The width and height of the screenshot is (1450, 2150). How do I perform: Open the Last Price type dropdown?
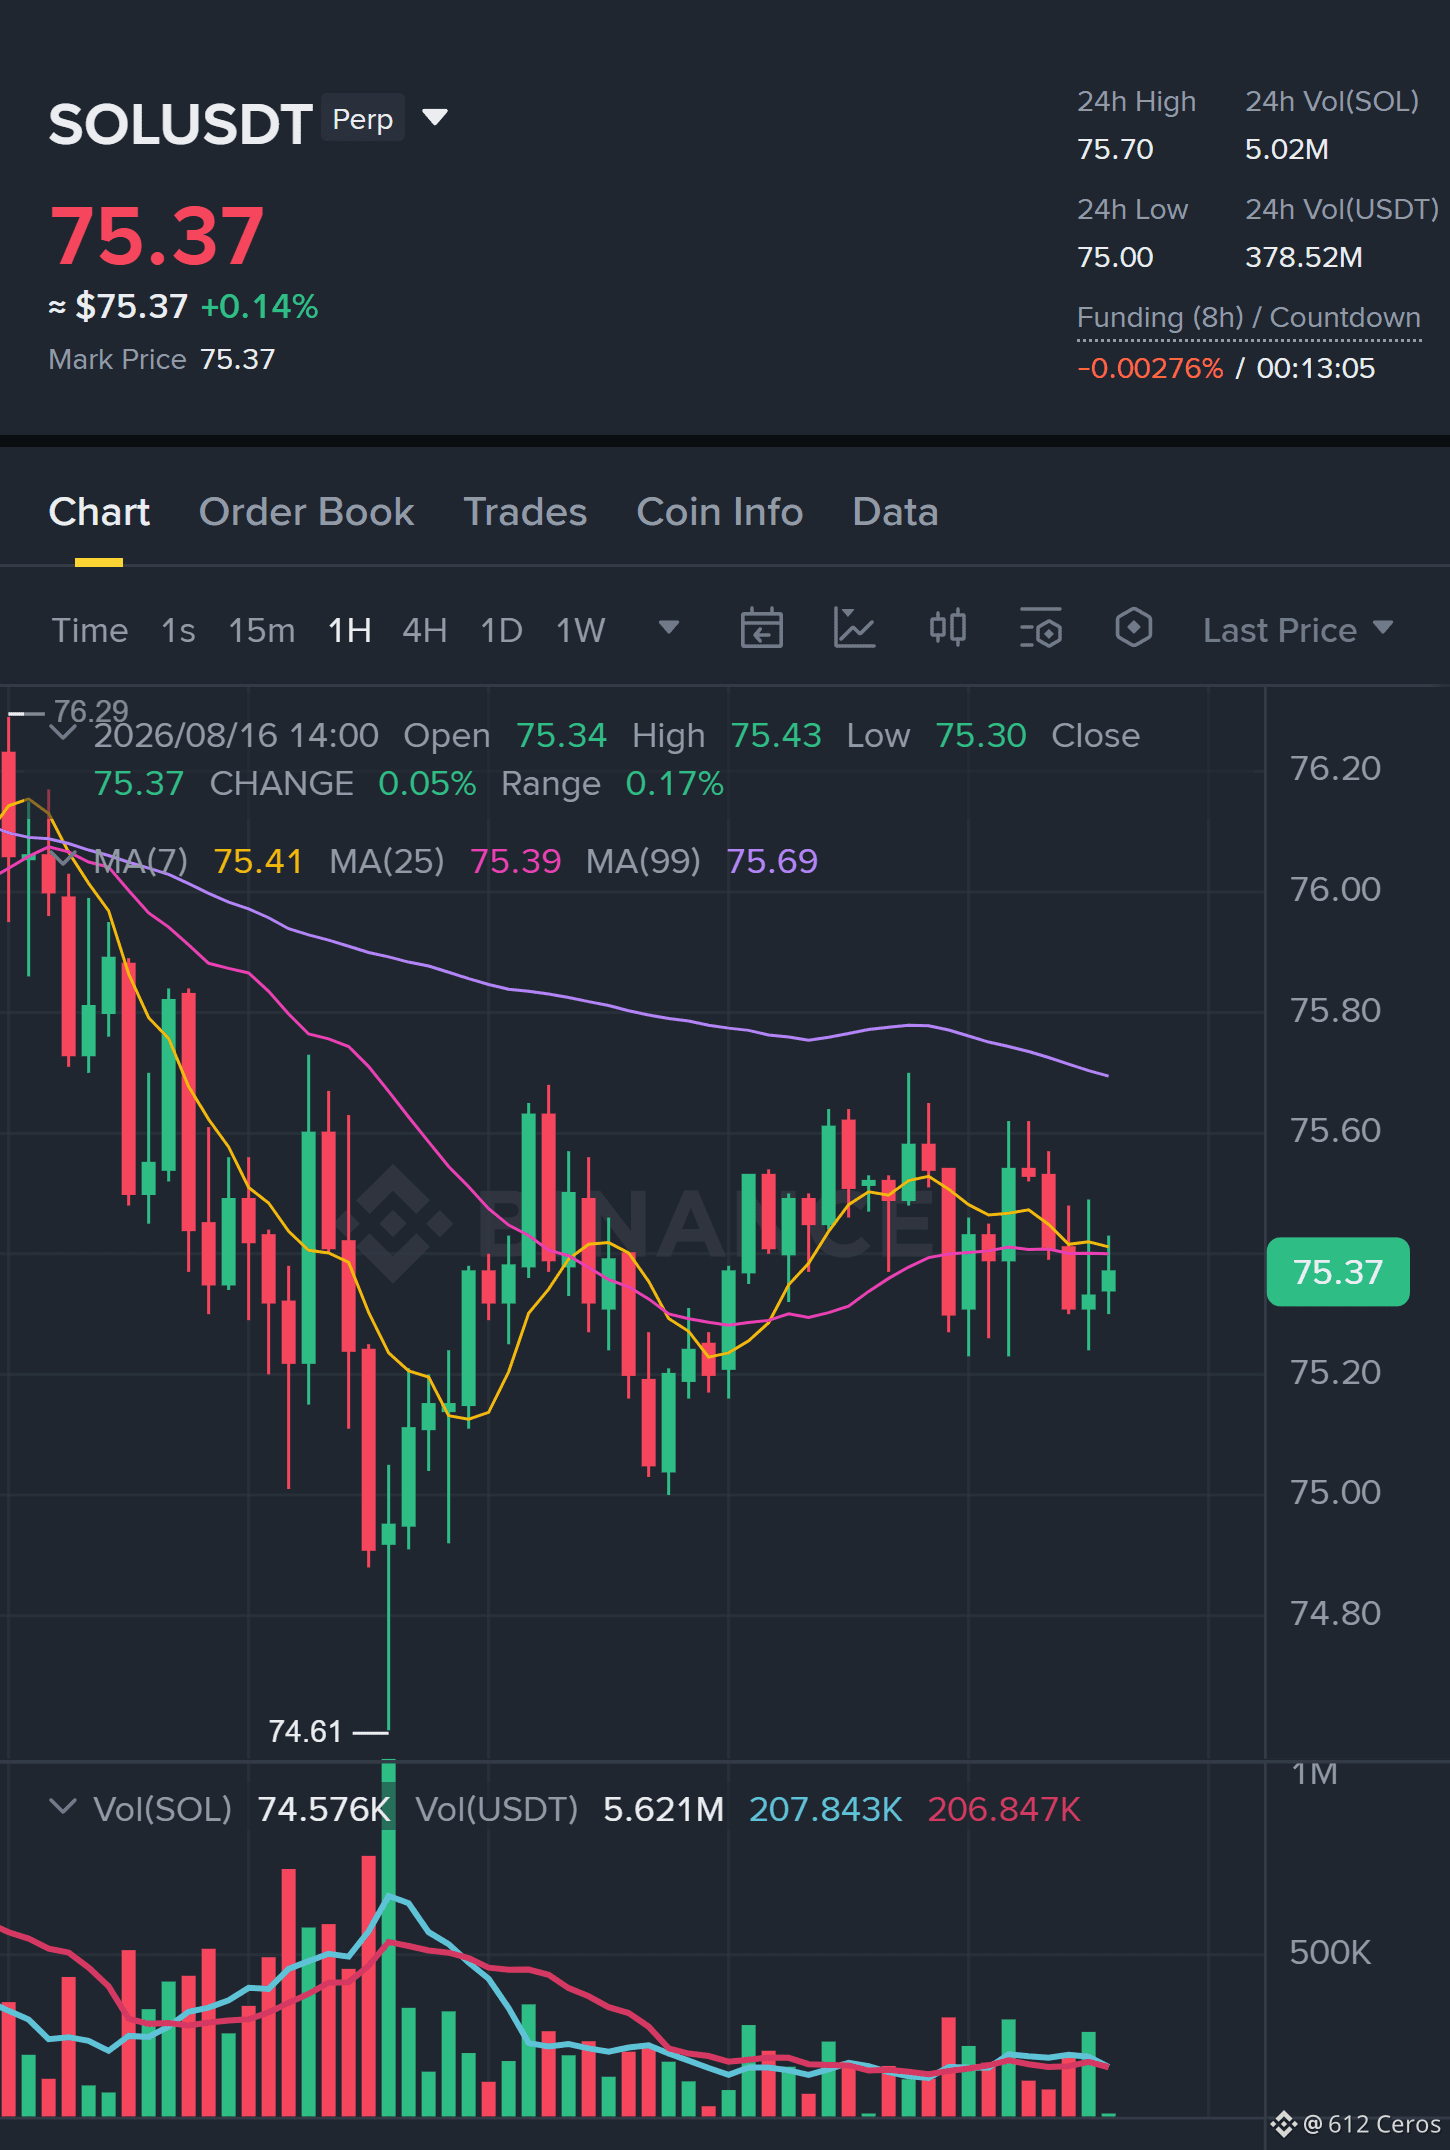[x=1297, y=630]
